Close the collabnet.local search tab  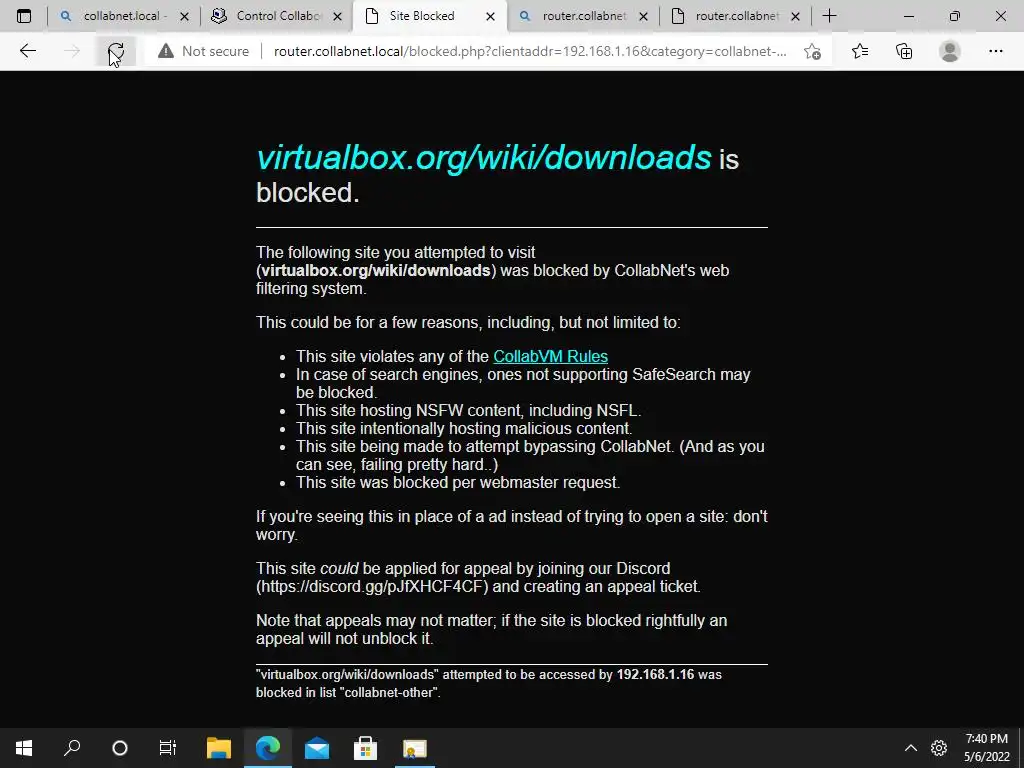point(184,16)
